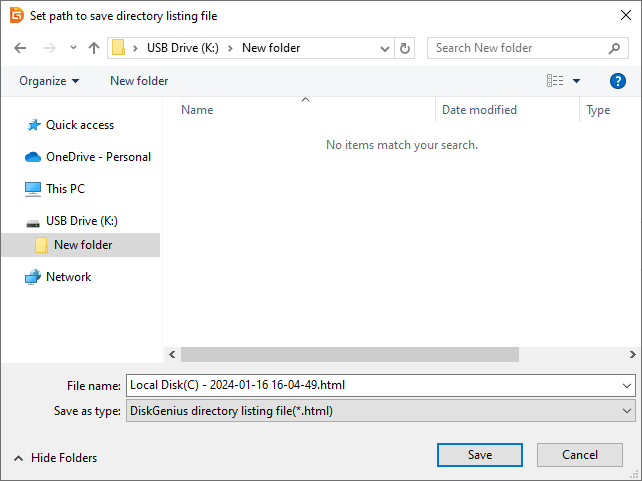Click the change view layout icon
This screenshot has height=481, width=642.
tap(555, 81)
